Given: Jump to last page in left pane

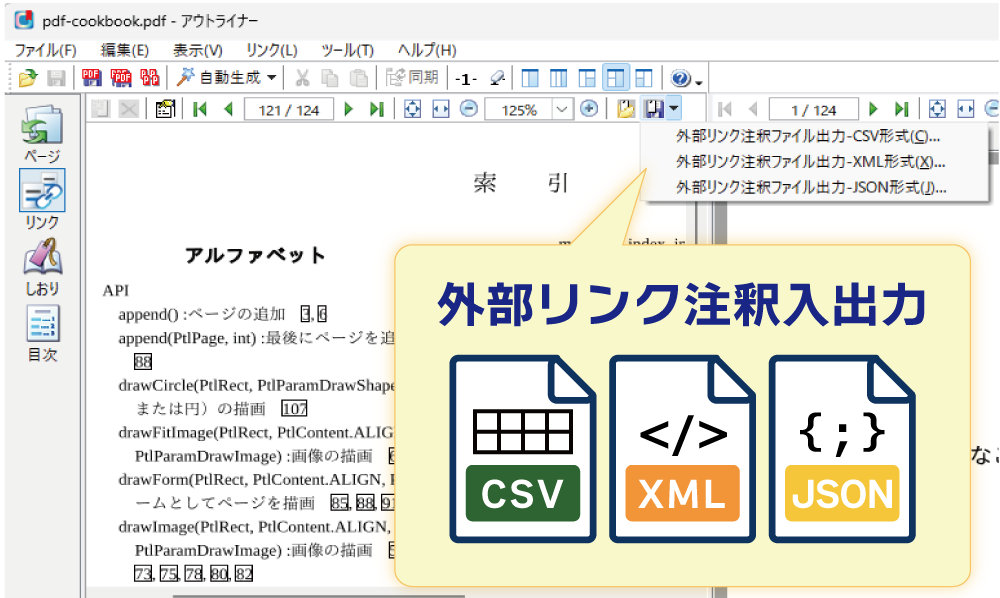Looking at the screenshot, I should point(377,109).
